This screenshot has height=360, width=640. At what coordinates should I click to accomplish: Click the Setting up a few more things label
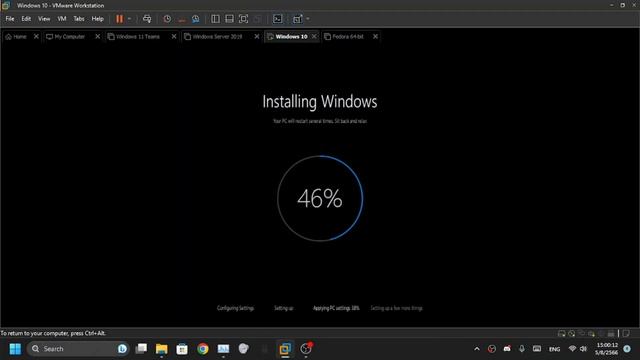pos(396,308)
